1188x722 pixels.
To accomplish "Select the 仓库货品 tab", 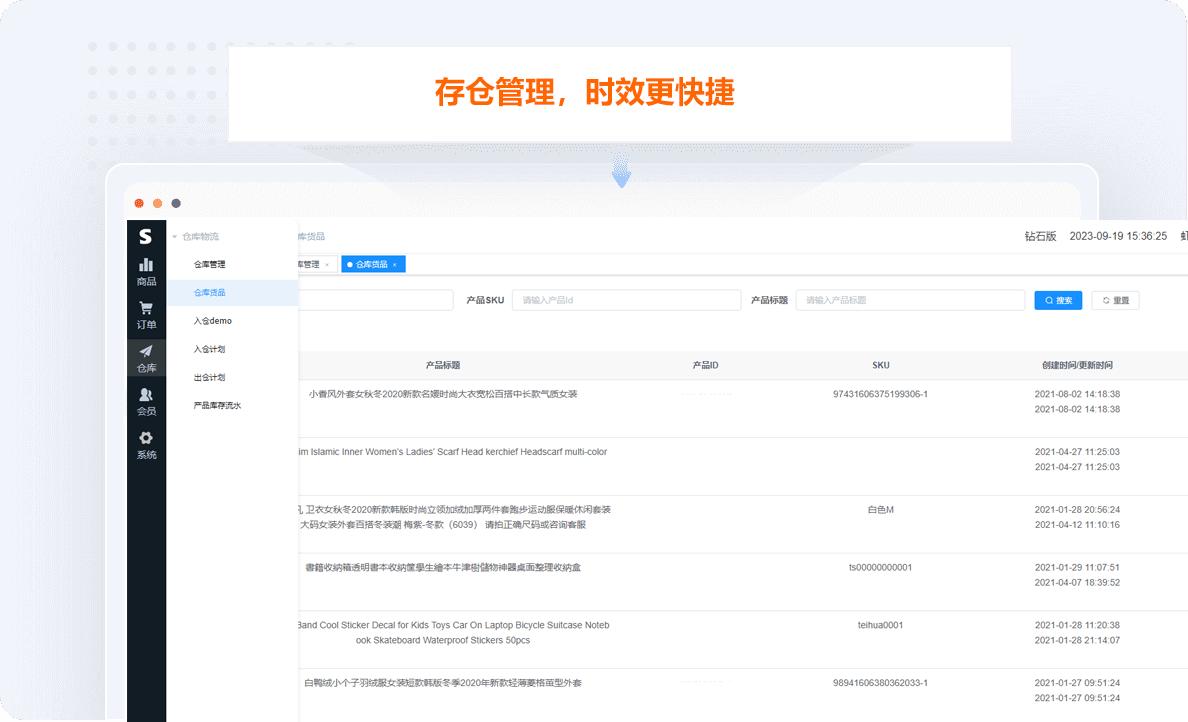I will (371, 264).
